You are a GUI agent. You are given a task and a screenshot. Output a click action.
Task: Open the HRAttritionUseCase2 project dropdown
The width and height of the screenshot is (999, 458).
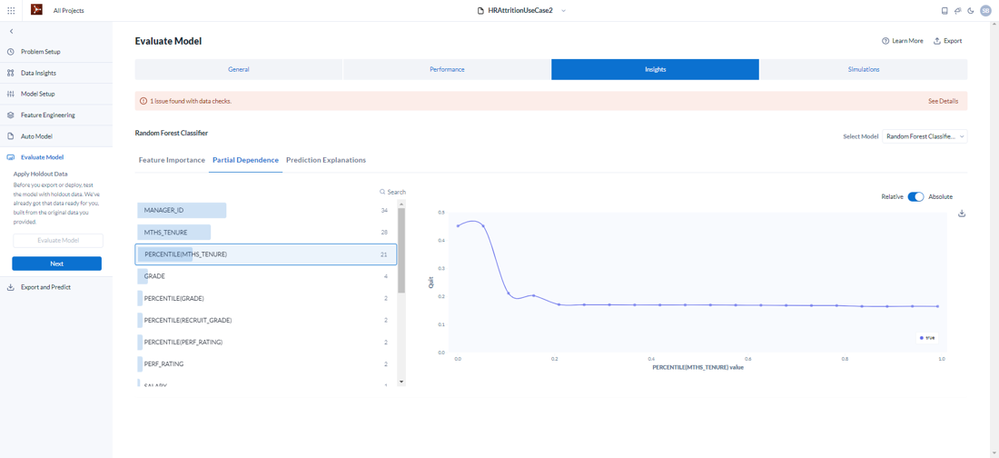[x=522, y=10]
